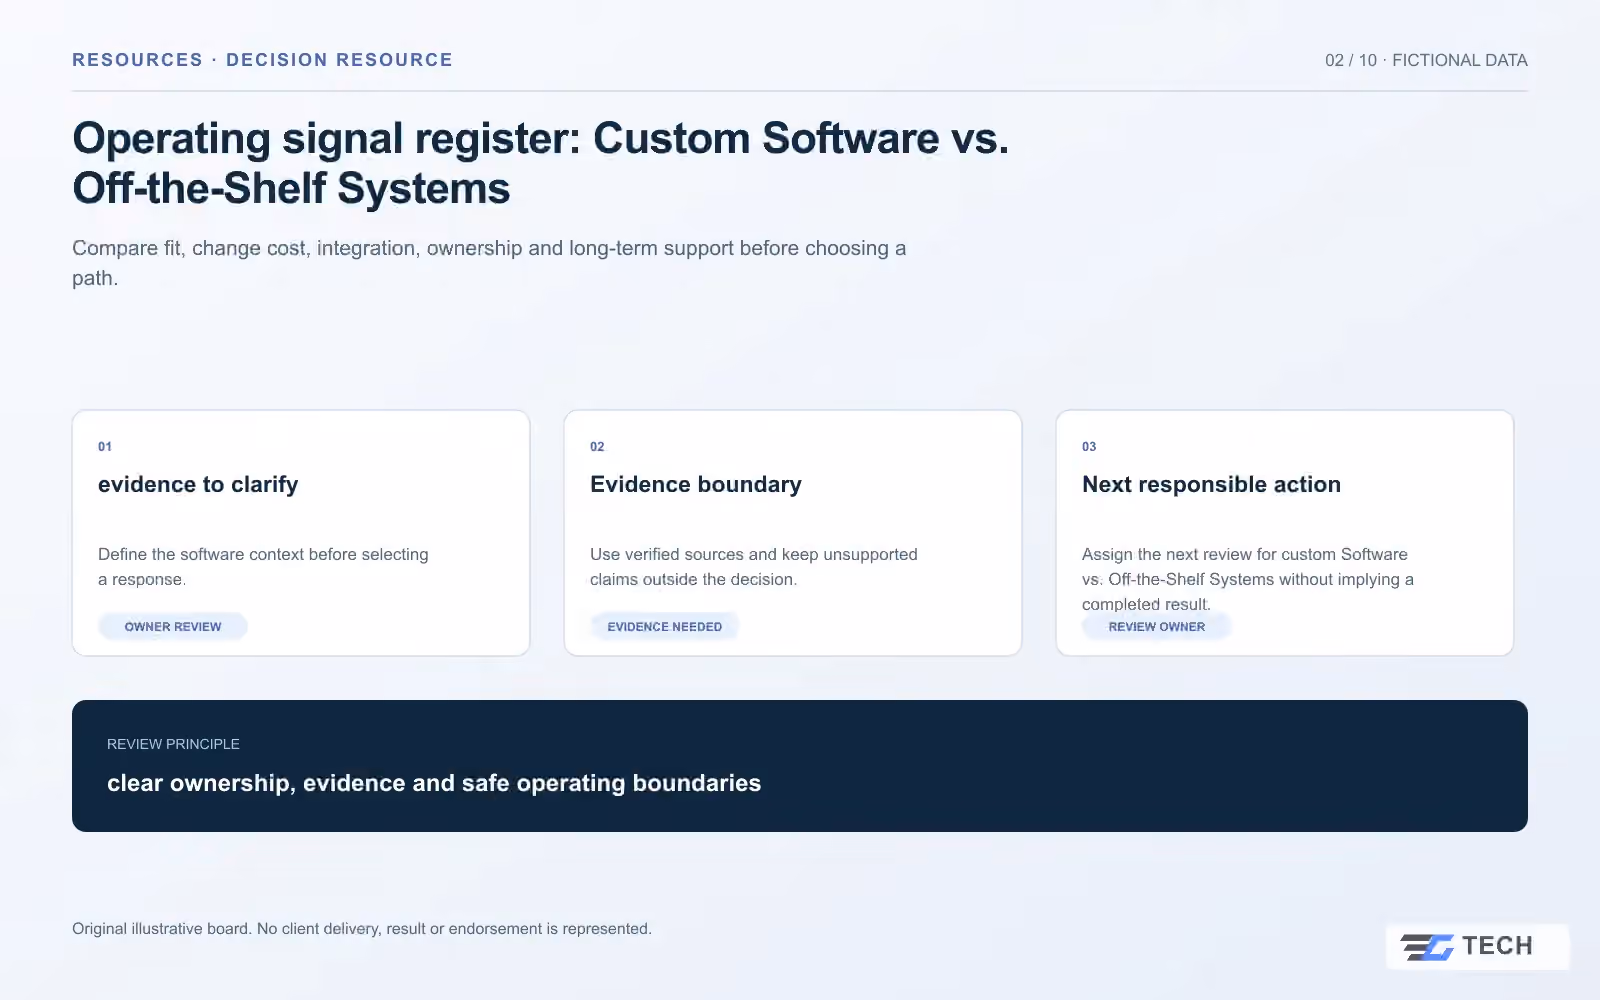Image resolution: width=1600 pixels, height=1000 pixels.
Task: Click the TECH logo icon
Action: click(1427, 946)
